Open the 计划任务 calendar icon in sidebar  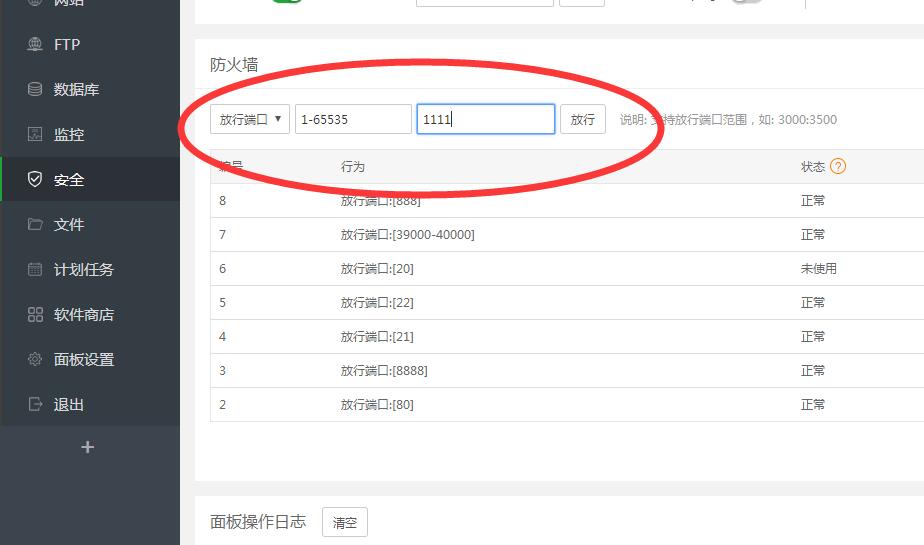click(35, 269)
